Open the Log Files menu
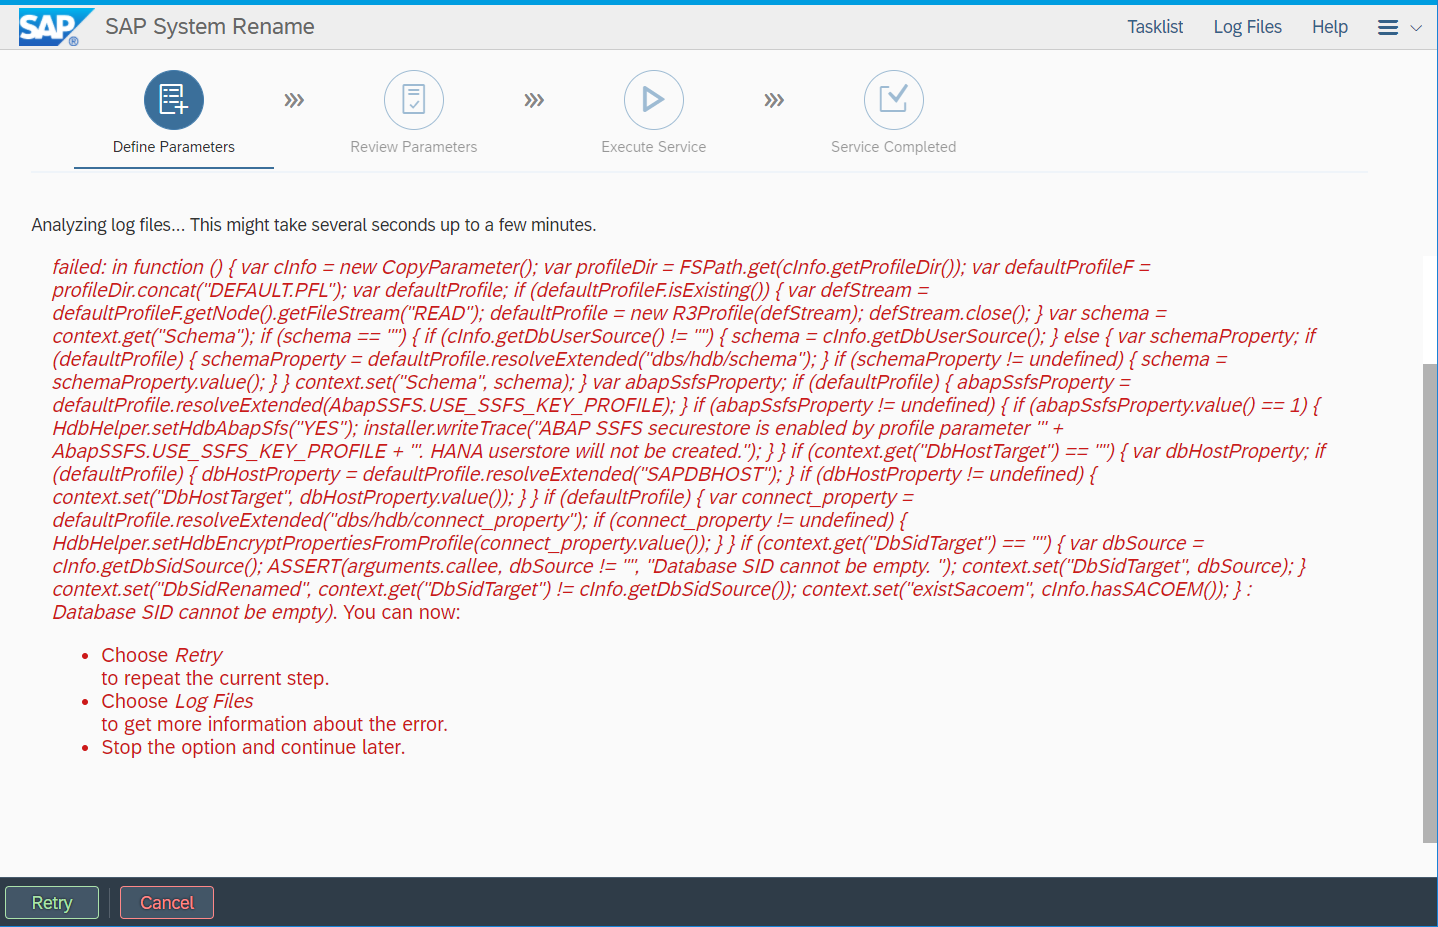 pyautogui.click(x=1248, y=27)
